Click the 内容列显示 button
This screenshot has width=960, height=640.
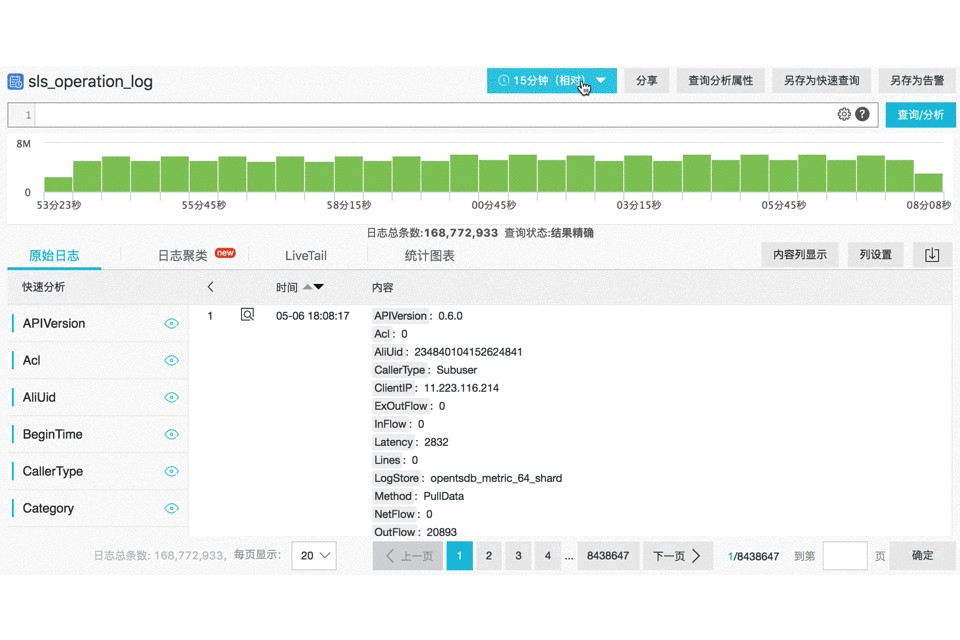[800, 255]
